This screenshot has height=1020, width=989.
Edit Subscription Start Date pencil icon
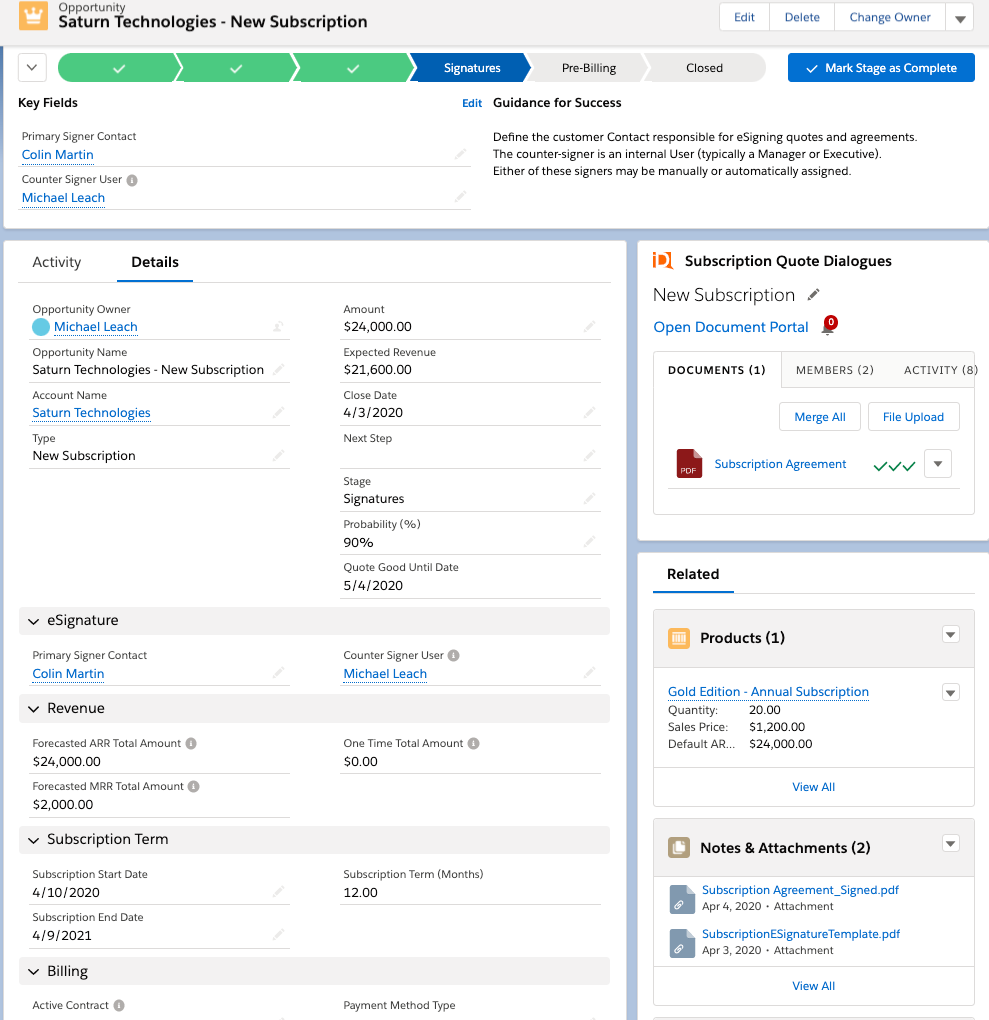[278, 892]
